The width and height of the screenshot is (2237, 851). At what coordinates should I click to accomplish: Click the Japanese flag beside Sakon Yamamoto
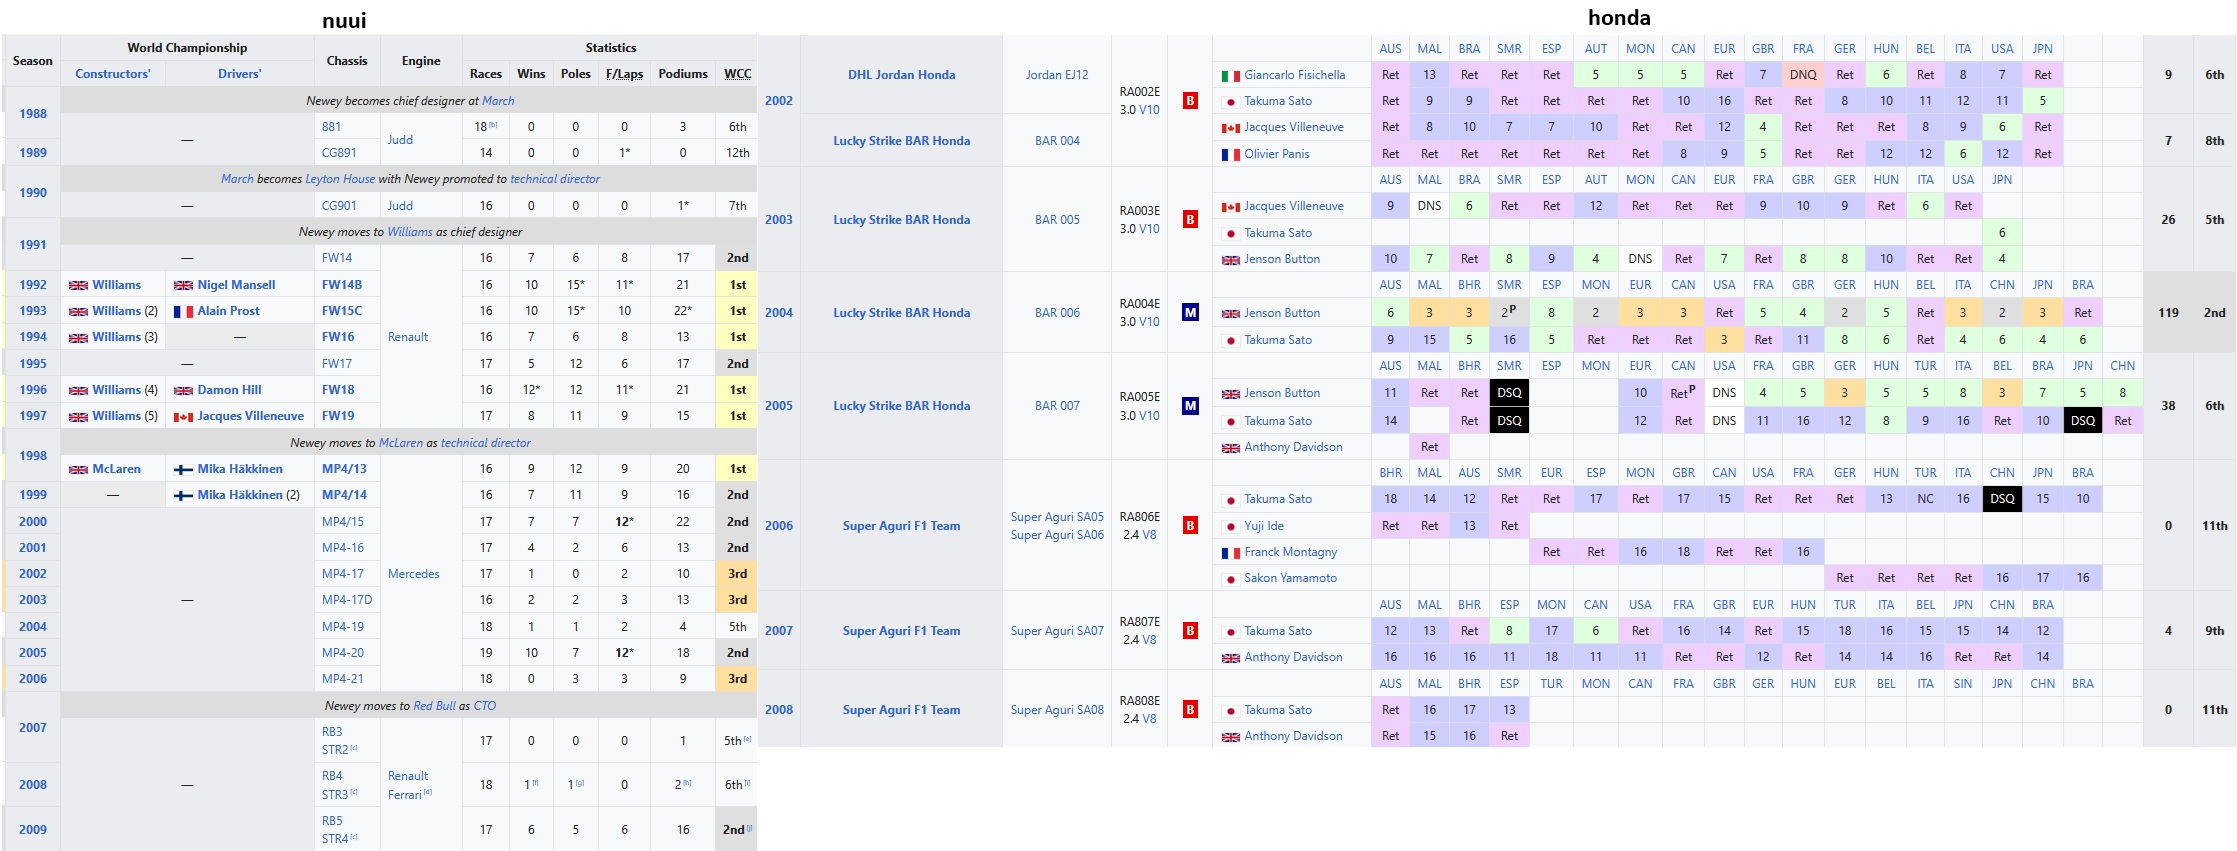[1230, 578]
